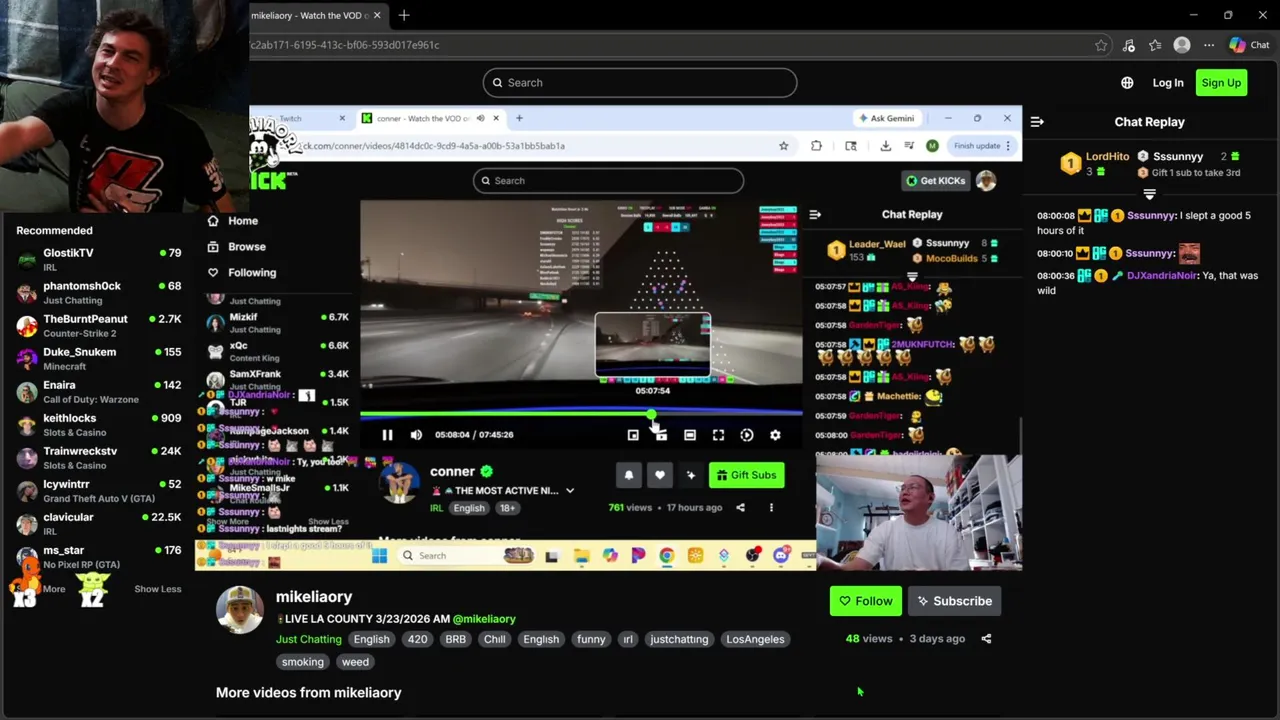Open DJXandriaNoir's profile from chat

(1163, 275)
